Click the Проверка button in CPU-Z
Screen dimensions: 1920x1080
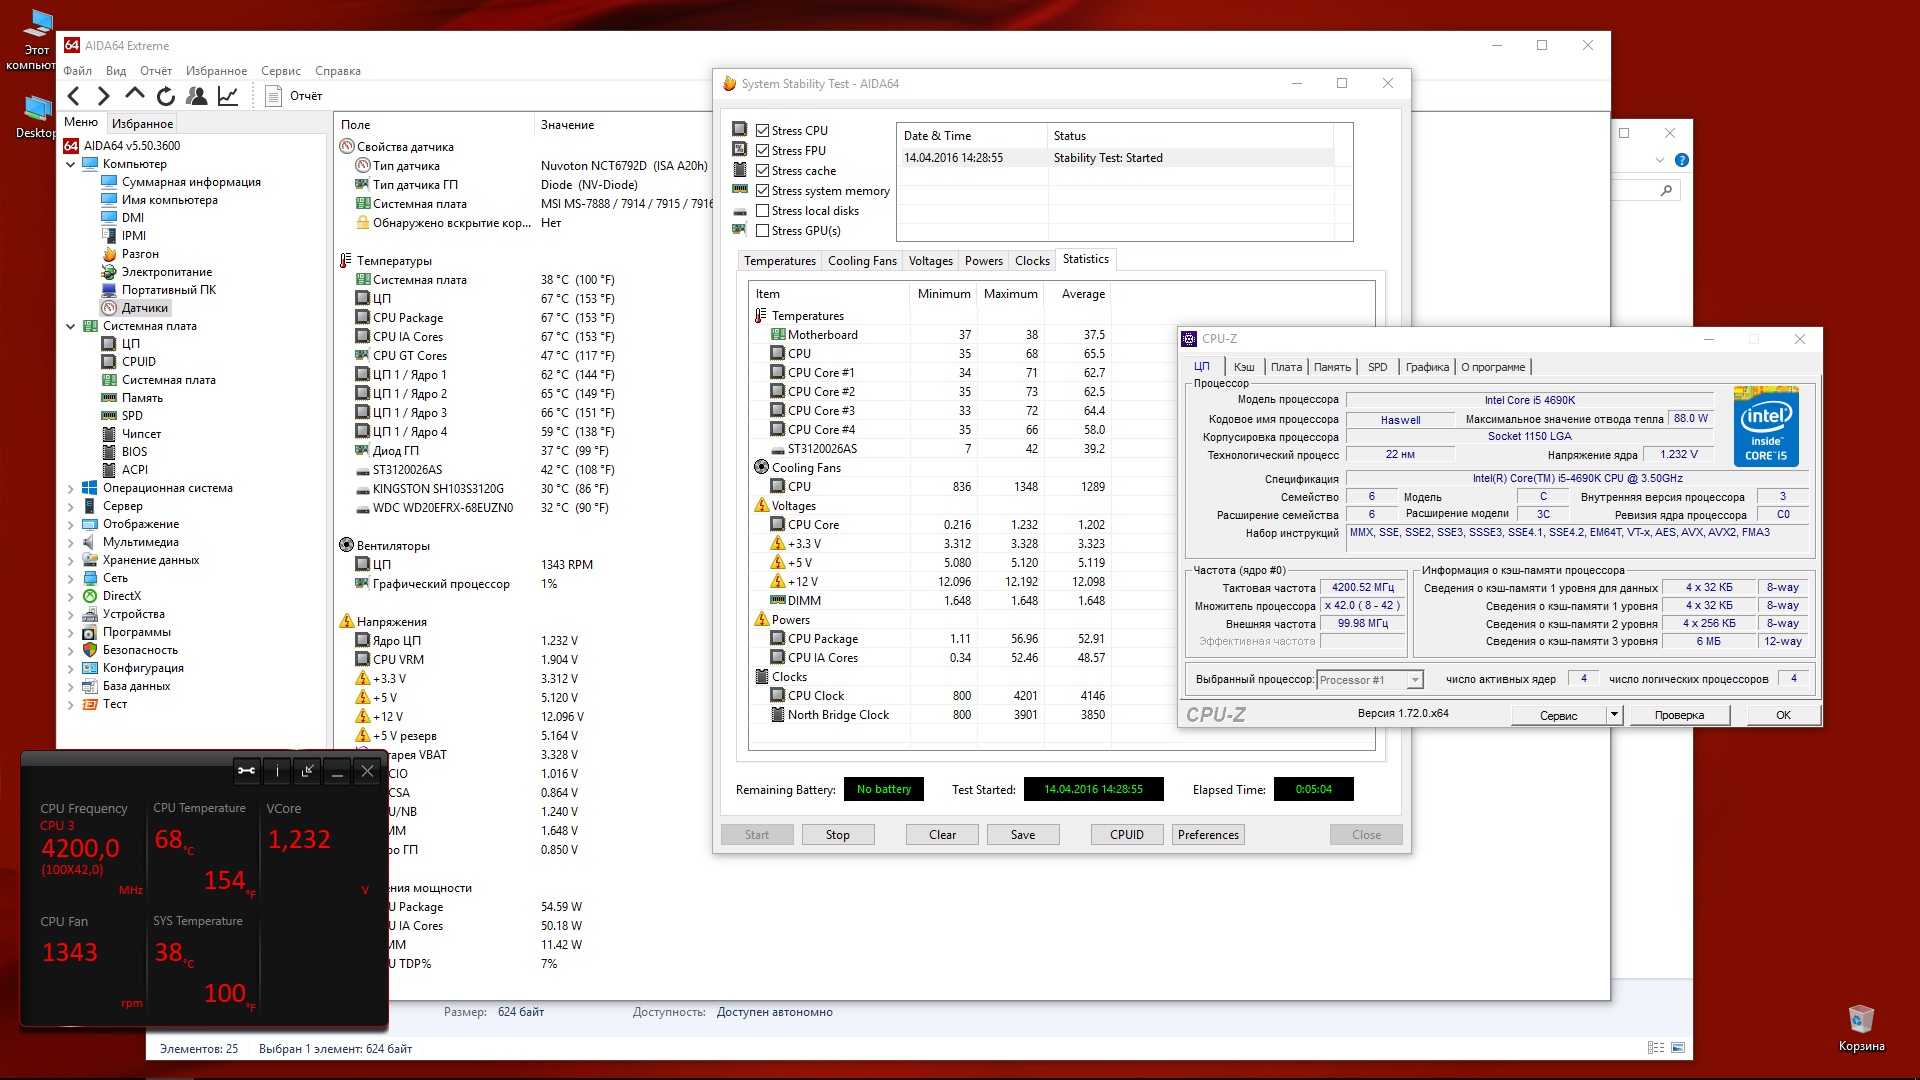click(x=1679, y=715)
